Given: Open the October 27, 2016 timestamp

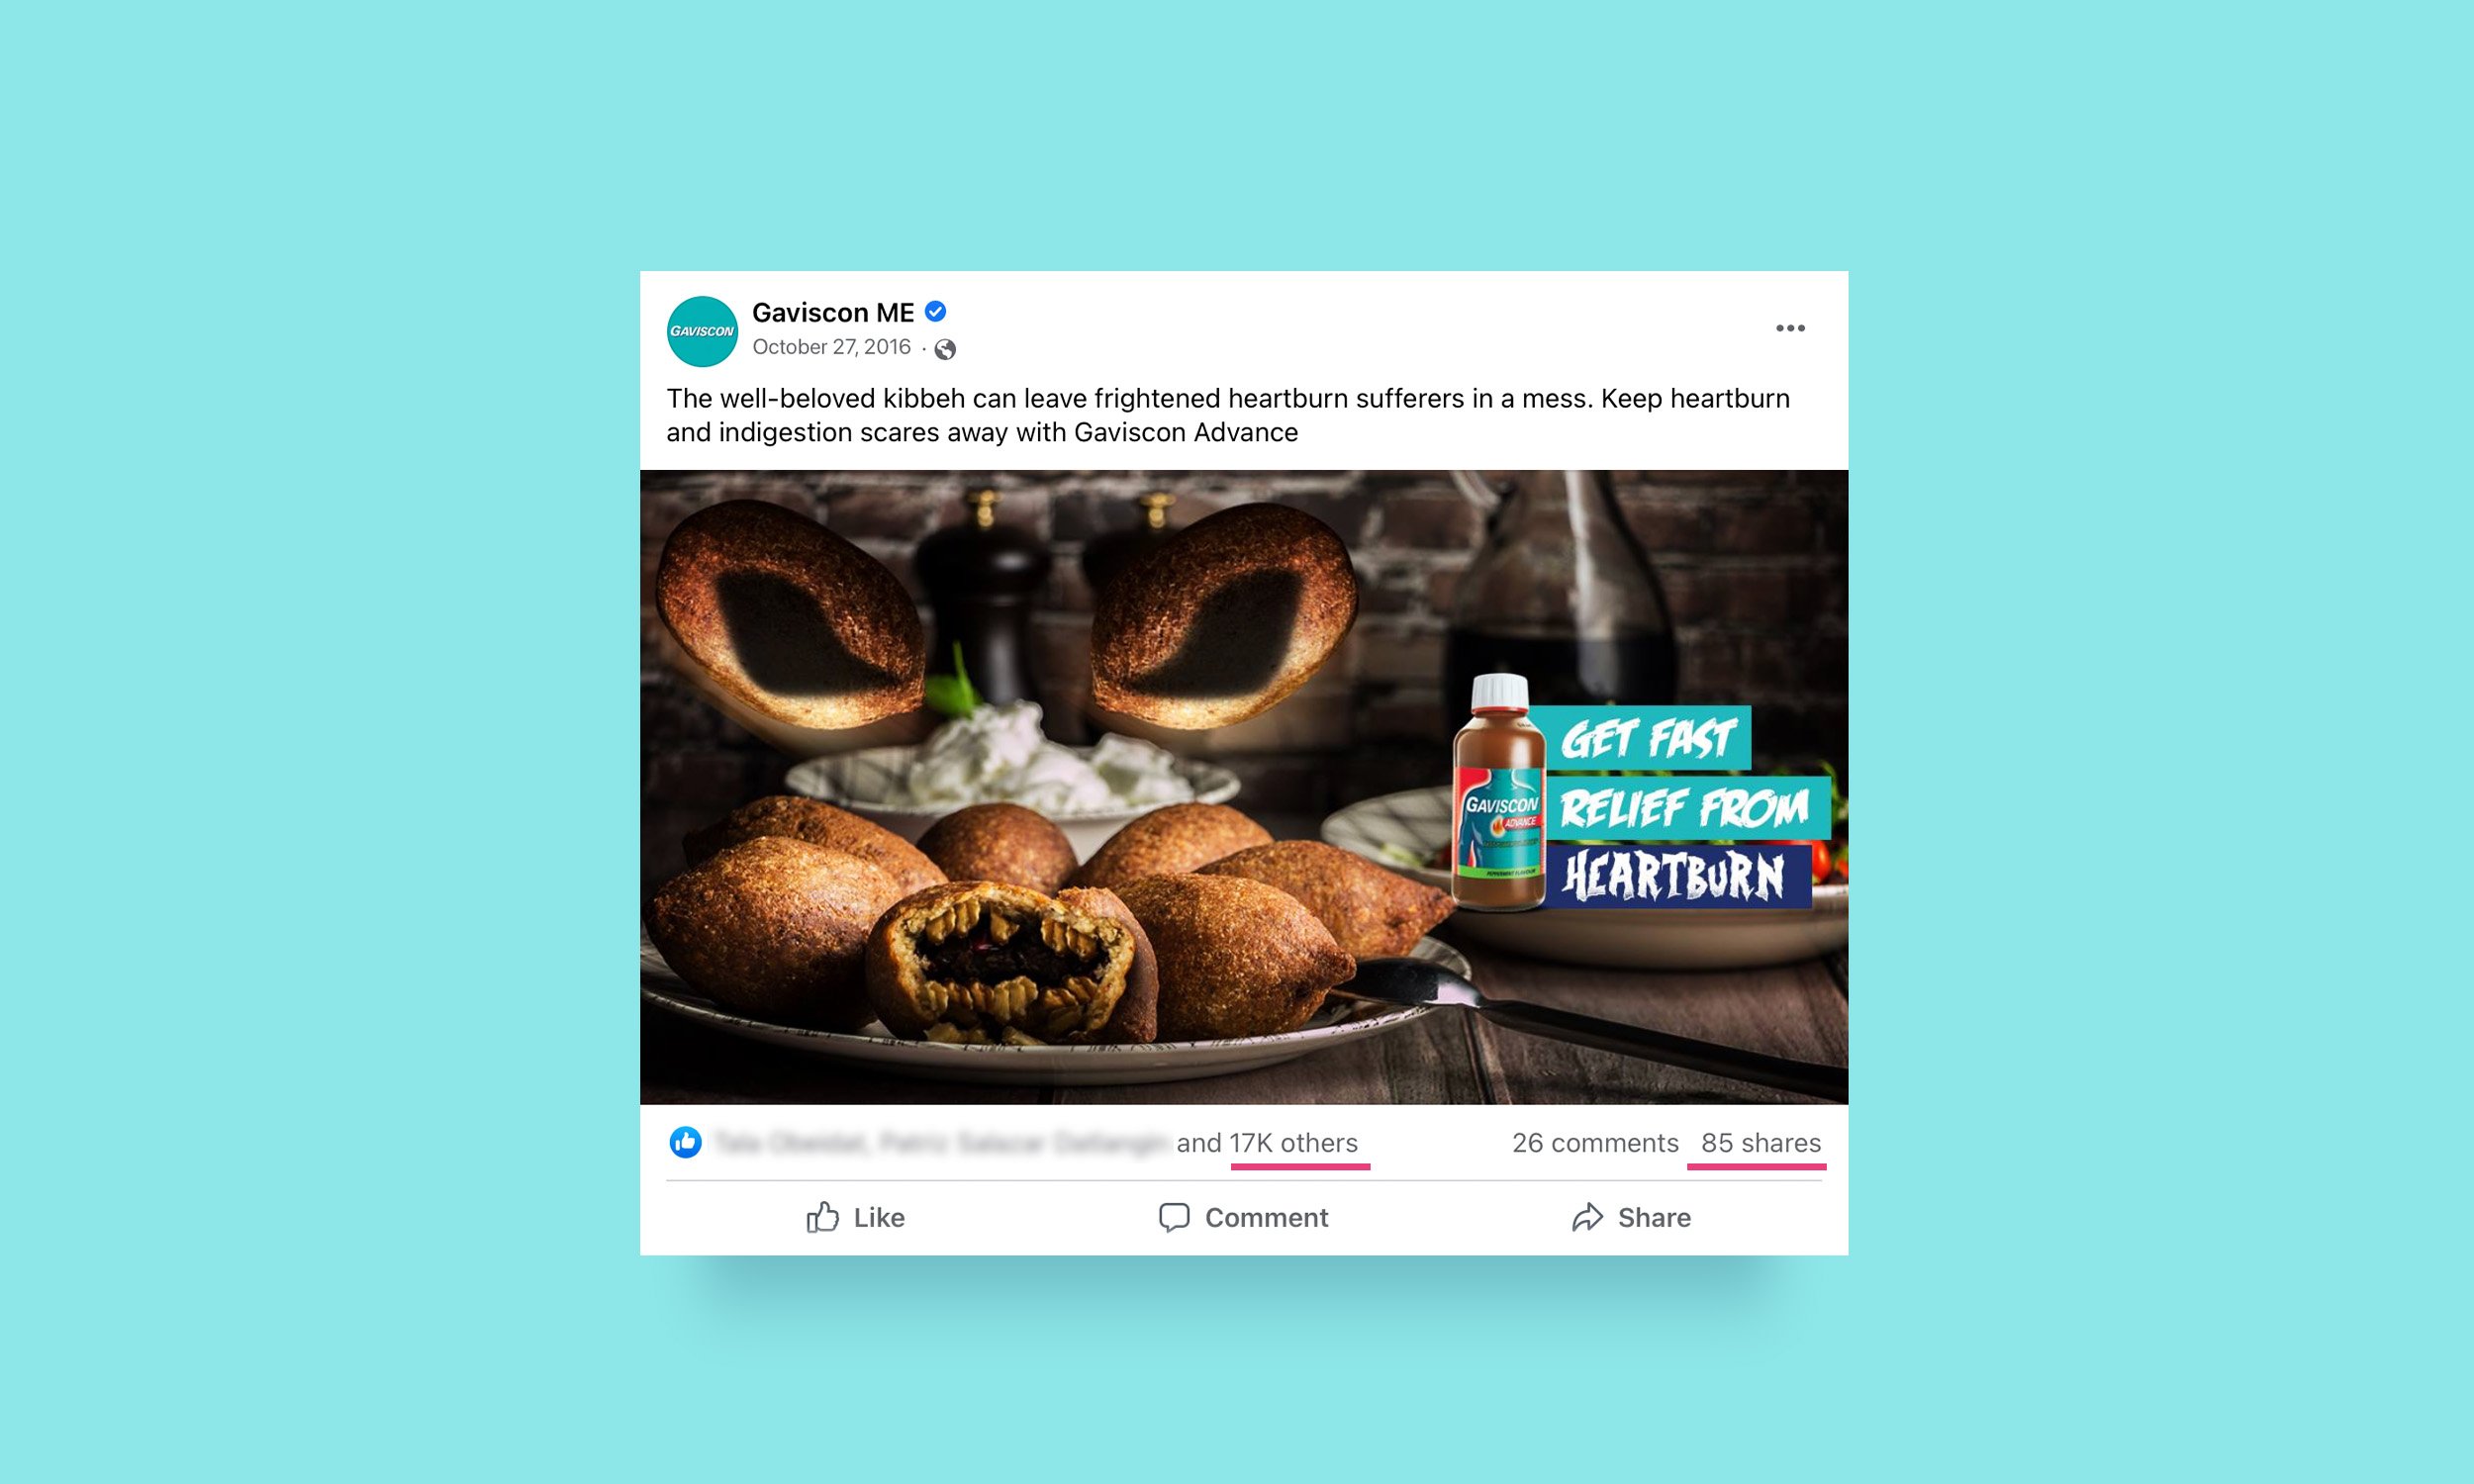Looking at the screenshot, I should [x=831, y=347].
